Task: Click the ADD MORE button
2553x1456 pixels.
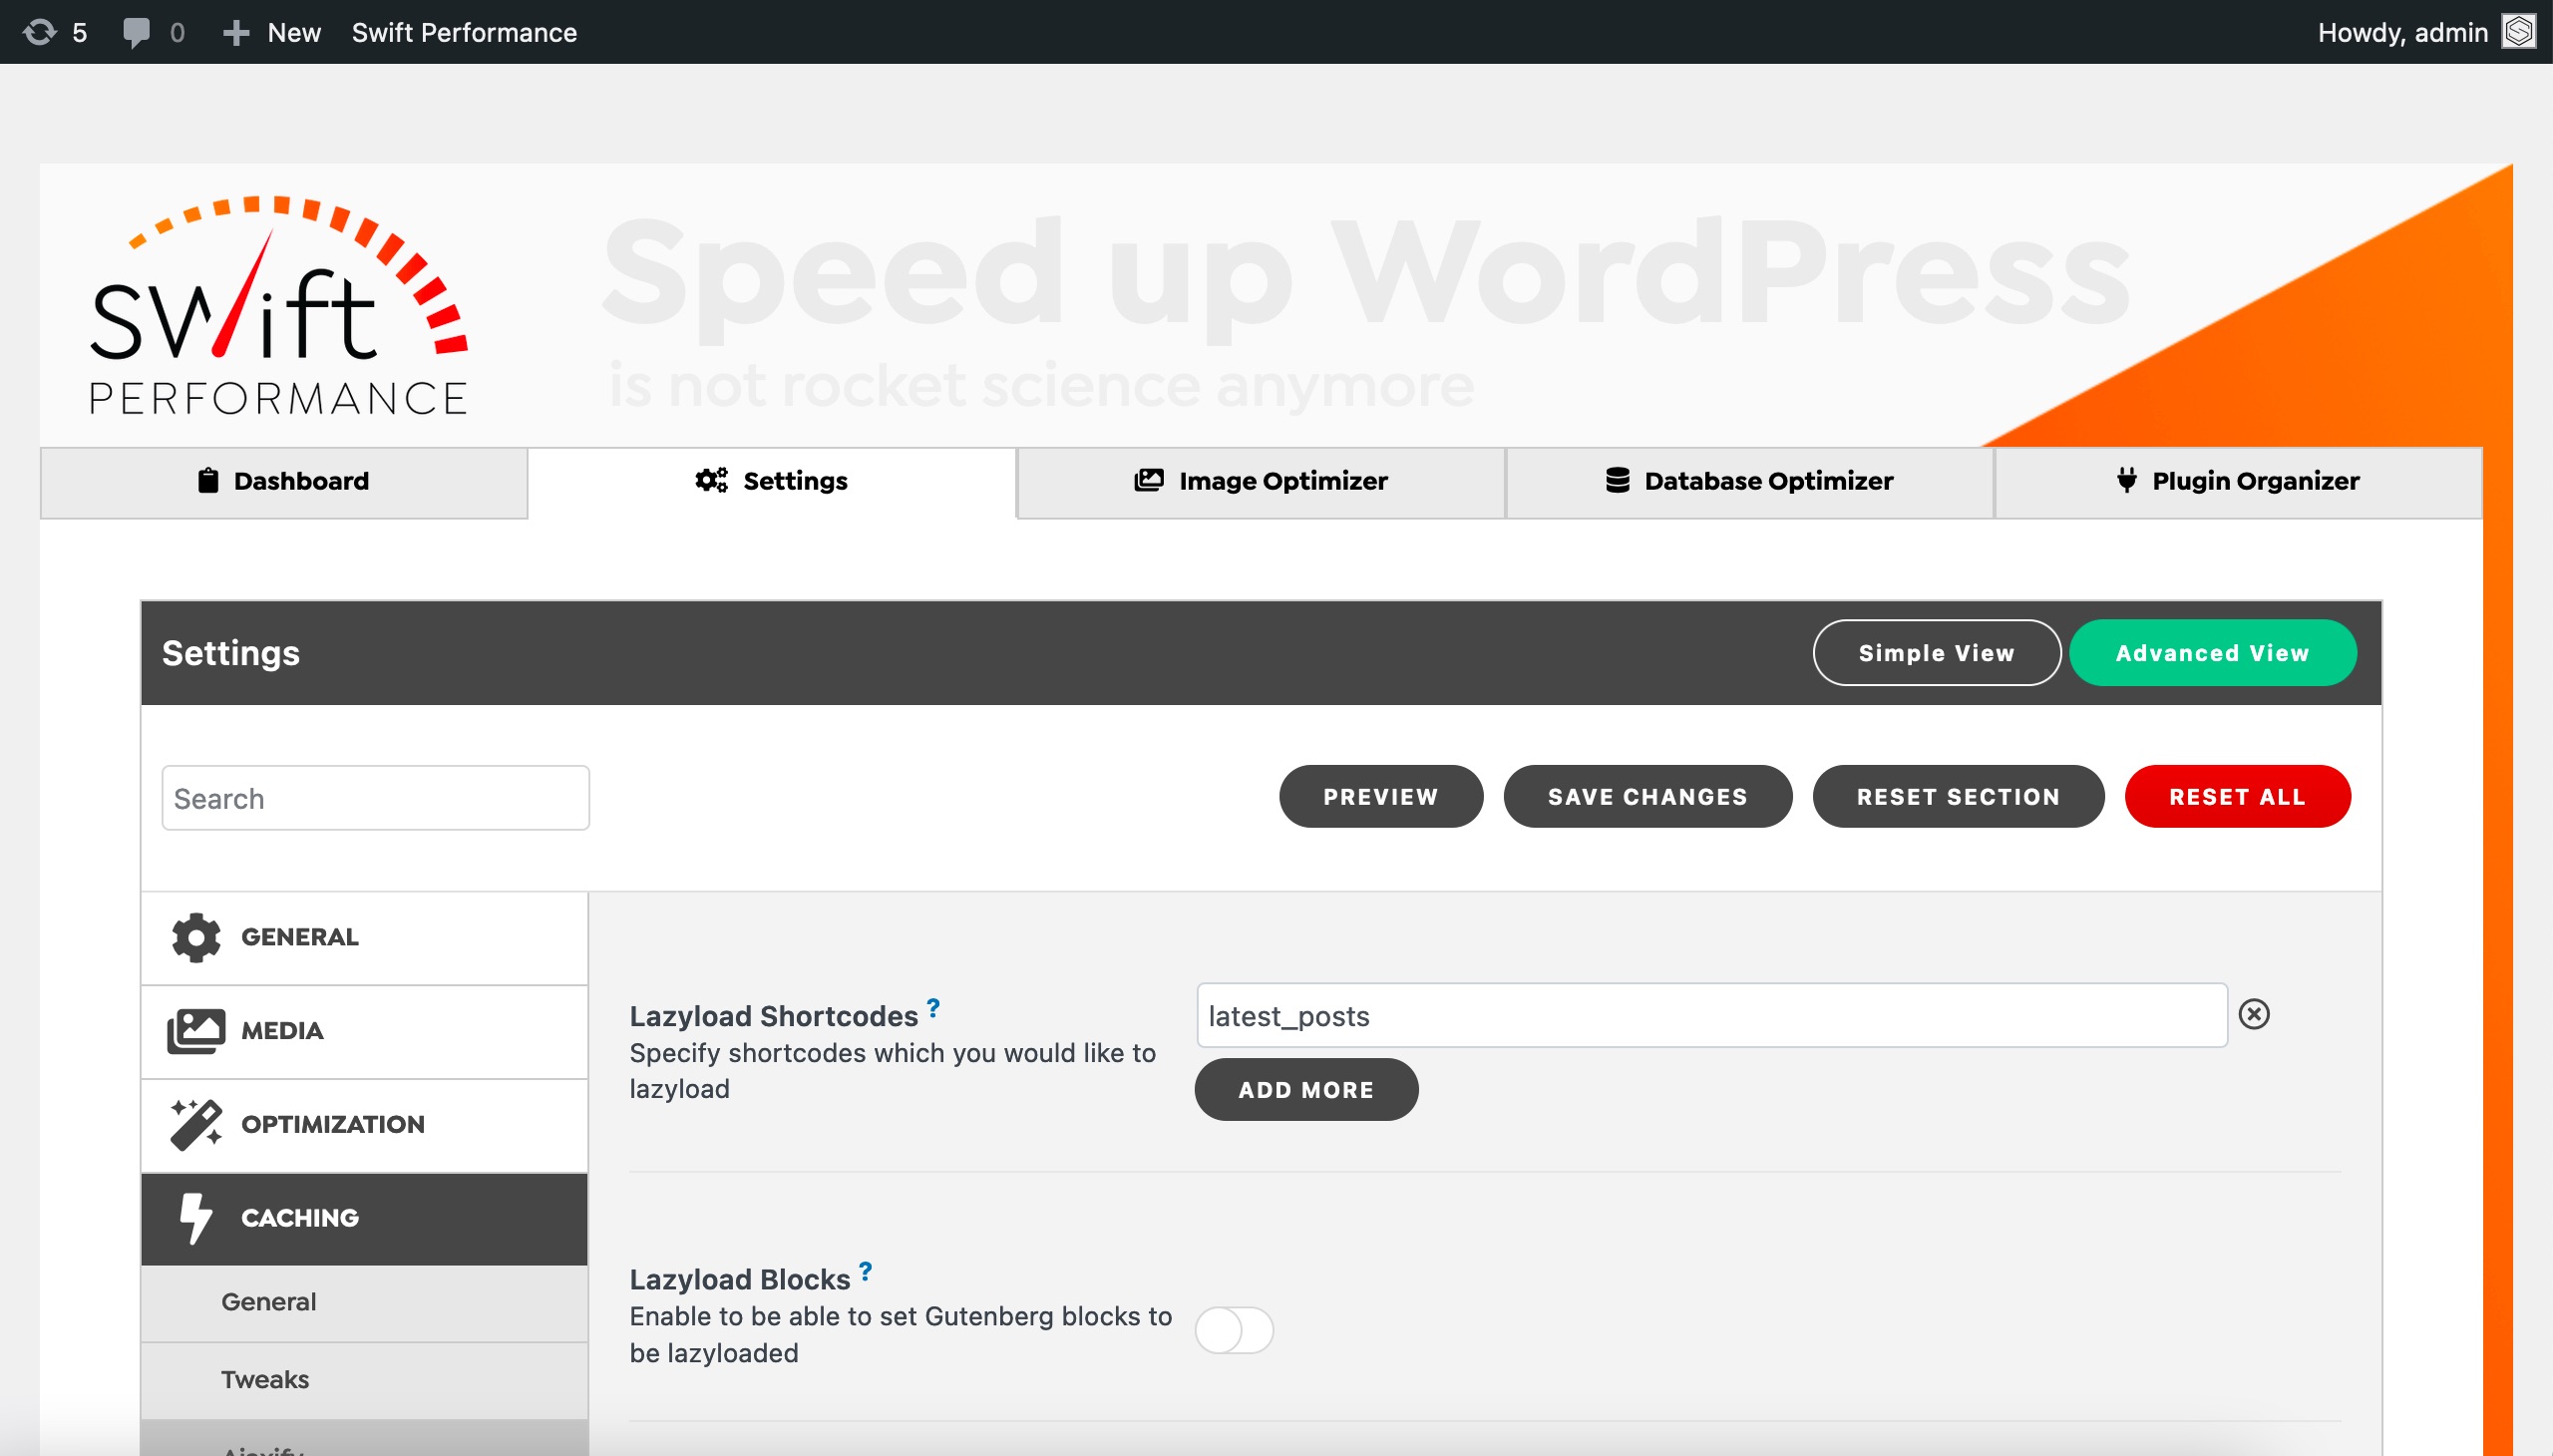Action: coord(1306,1088)
